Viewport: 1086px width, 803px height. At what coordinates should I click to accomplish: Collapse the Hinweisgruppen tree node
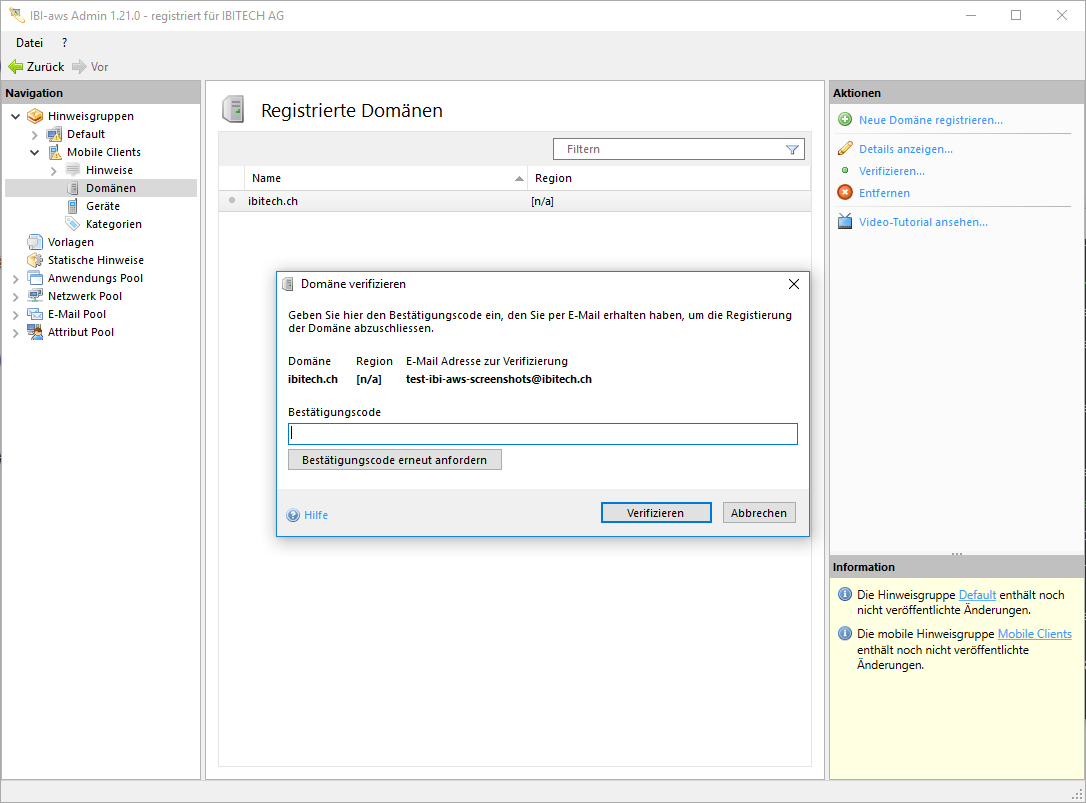[x=16, y=116]
